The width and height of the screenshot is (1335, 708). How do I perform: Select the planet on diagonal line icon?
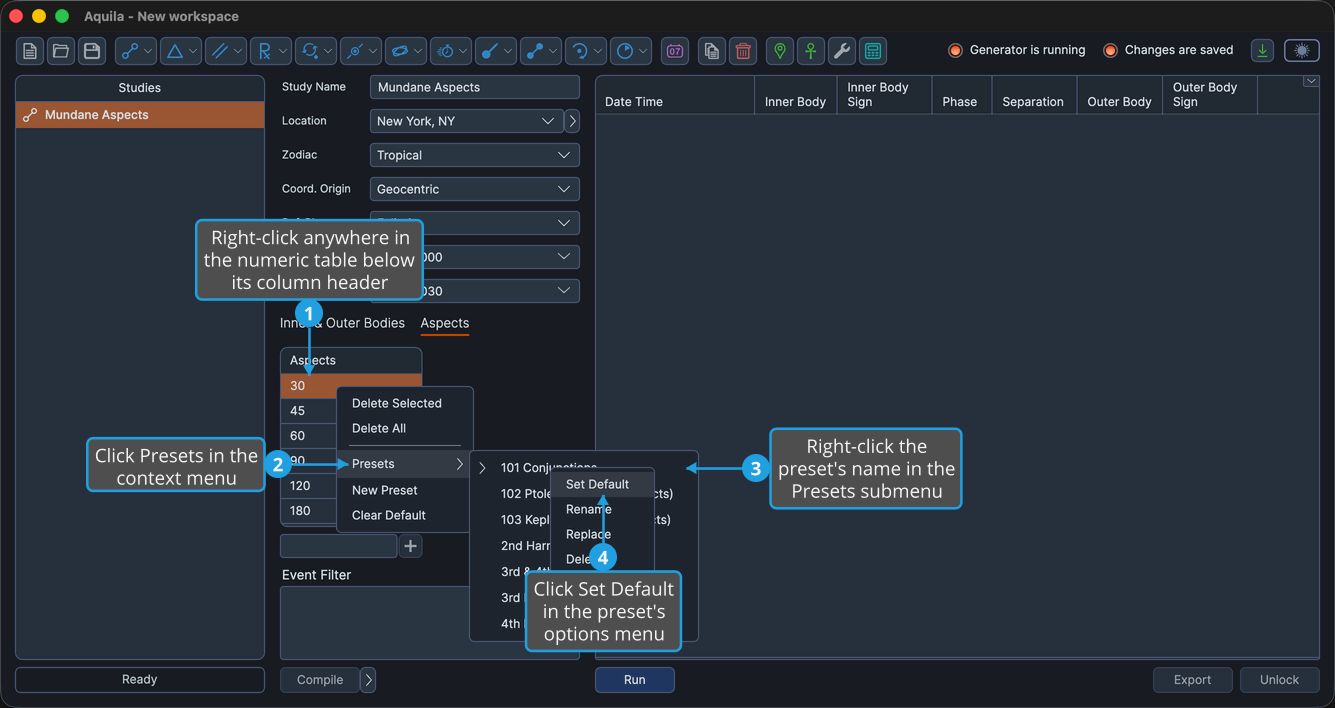361,51
